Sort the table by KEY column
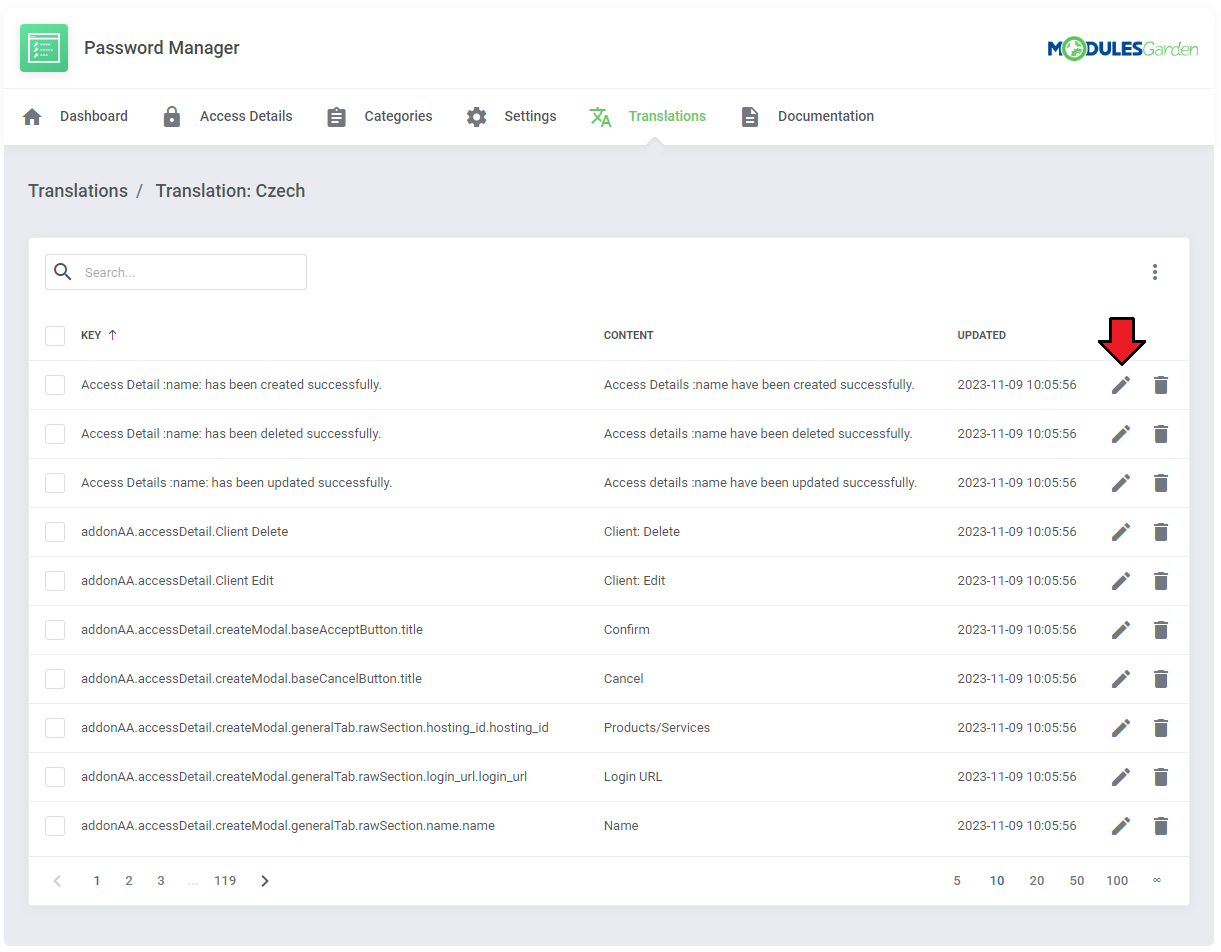 [99, 335]
